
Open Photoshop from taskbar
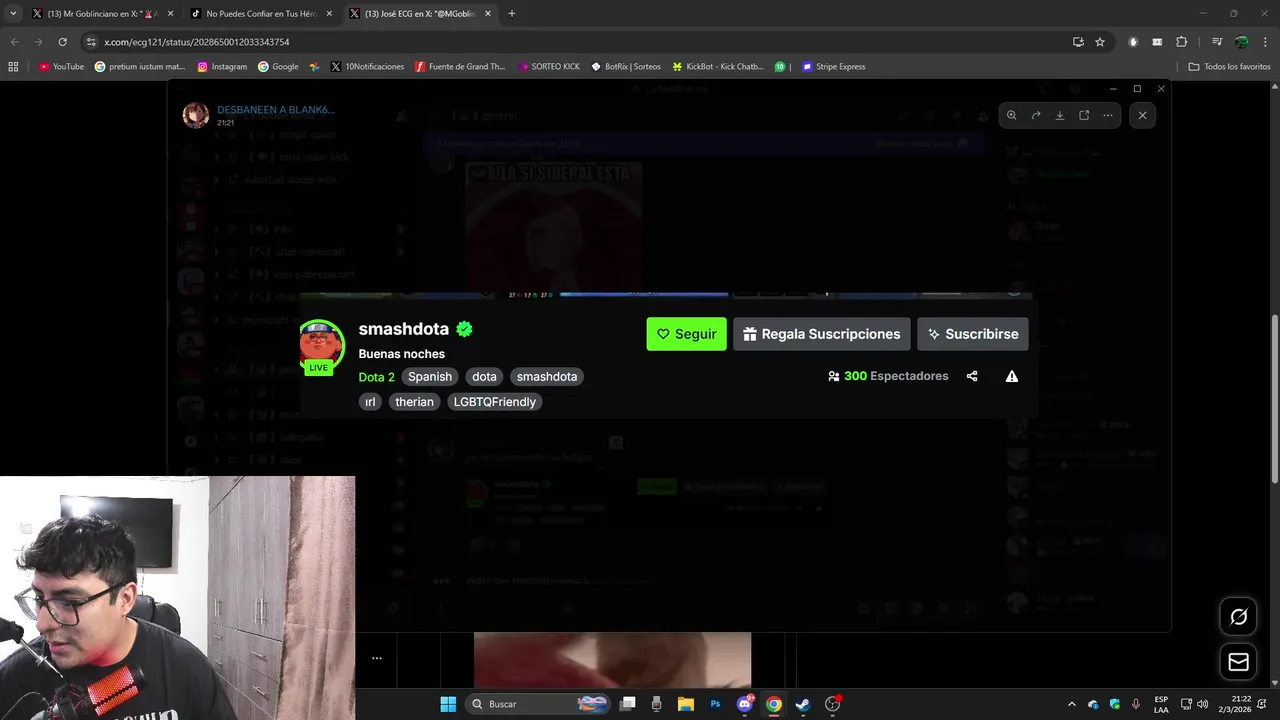[x=715, y=704]
